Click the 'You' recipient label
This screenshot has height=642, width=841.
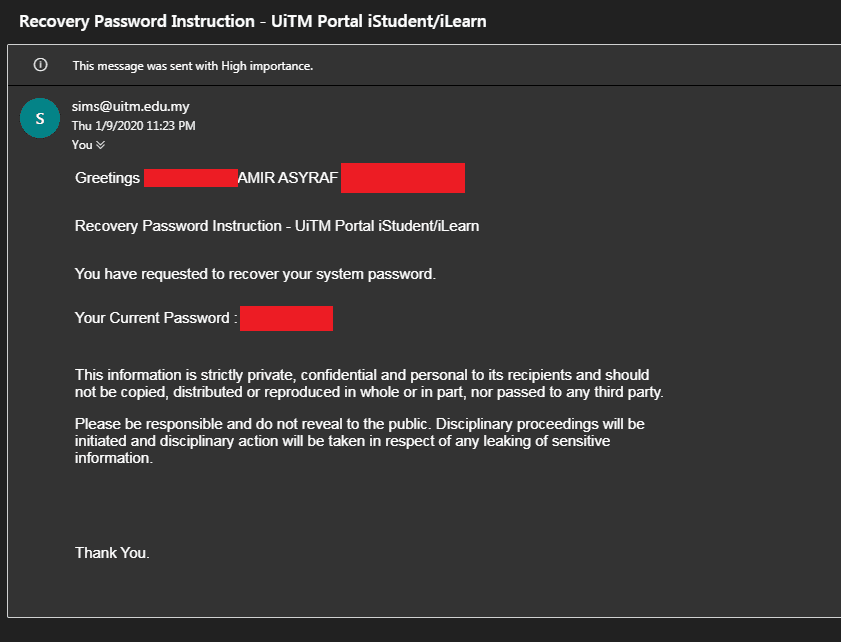click(x=82, y=145)
